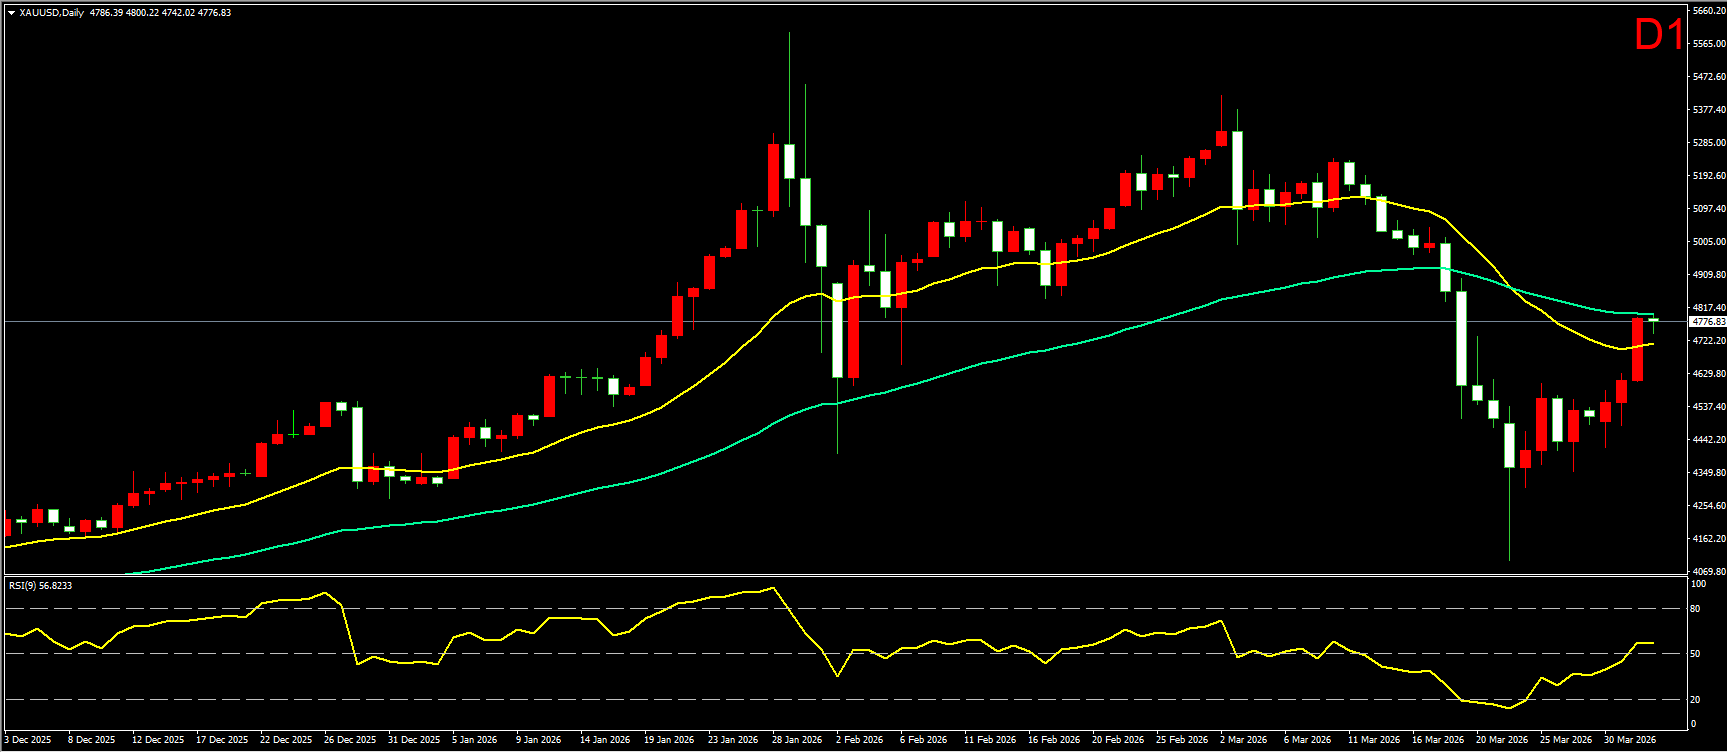The height and width of the screenshot is (753, 1727).
Task: Click the 16 Feb 2026 date label
Action: coord(1054,740)
